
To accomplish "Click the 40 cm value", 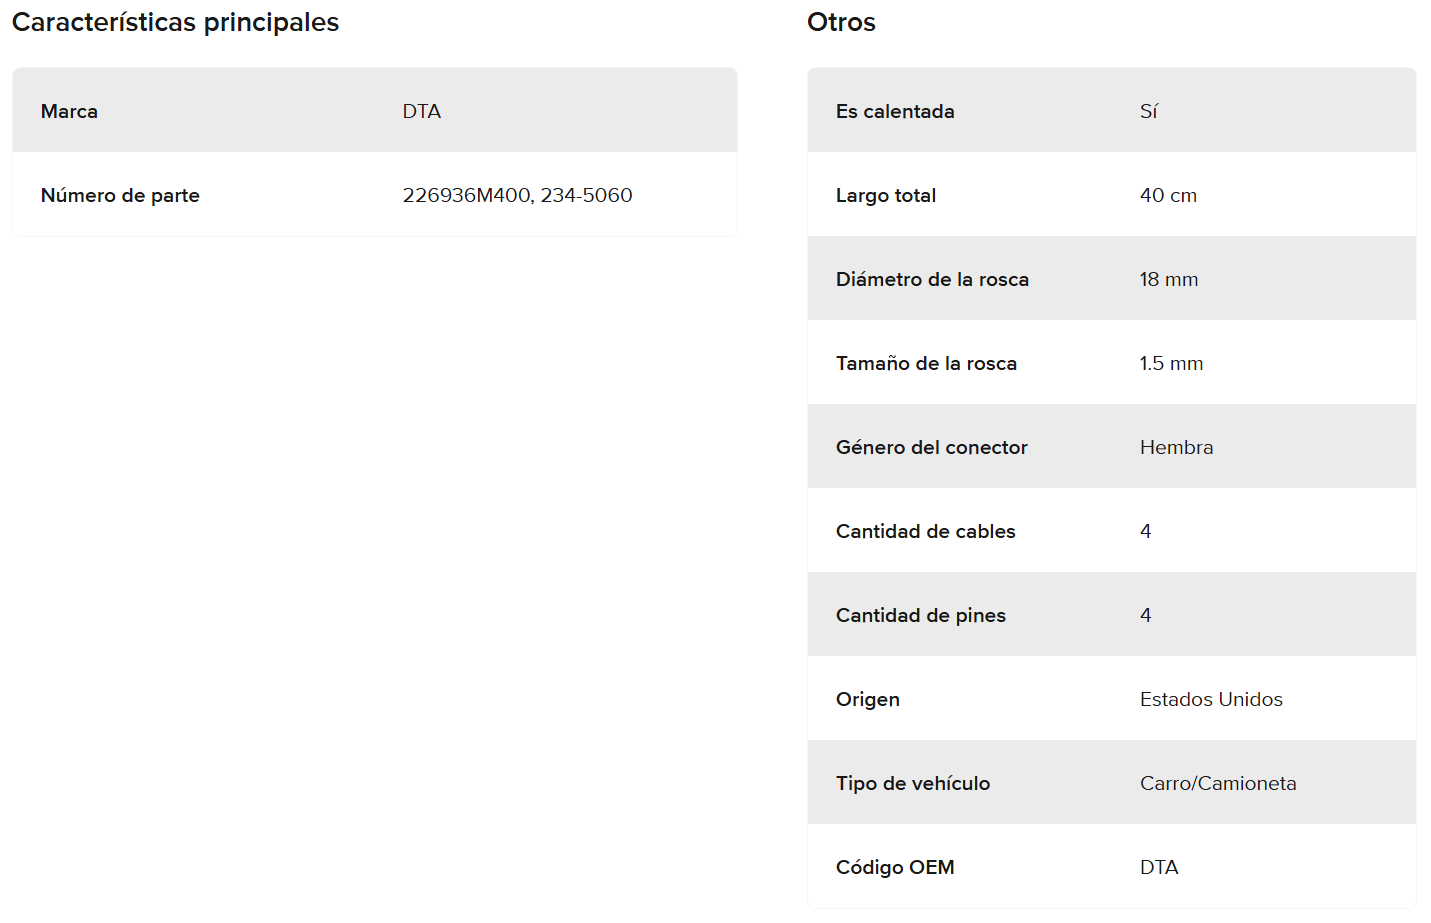I will pos(1167,195).
